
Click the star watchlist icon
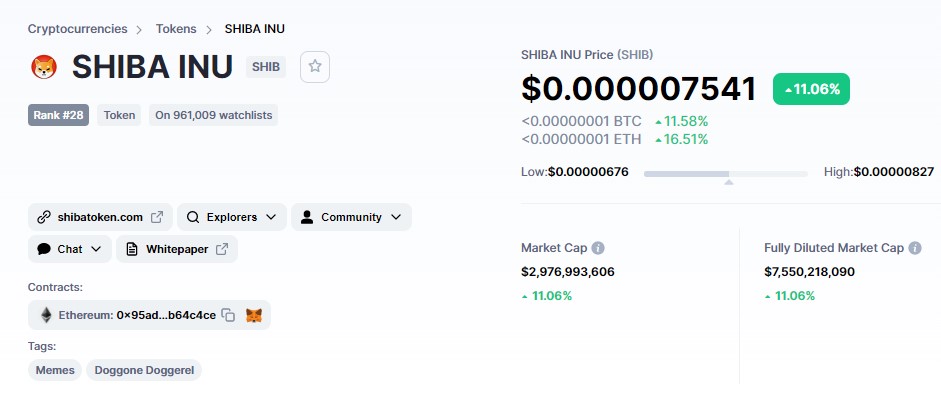[315, 67]
